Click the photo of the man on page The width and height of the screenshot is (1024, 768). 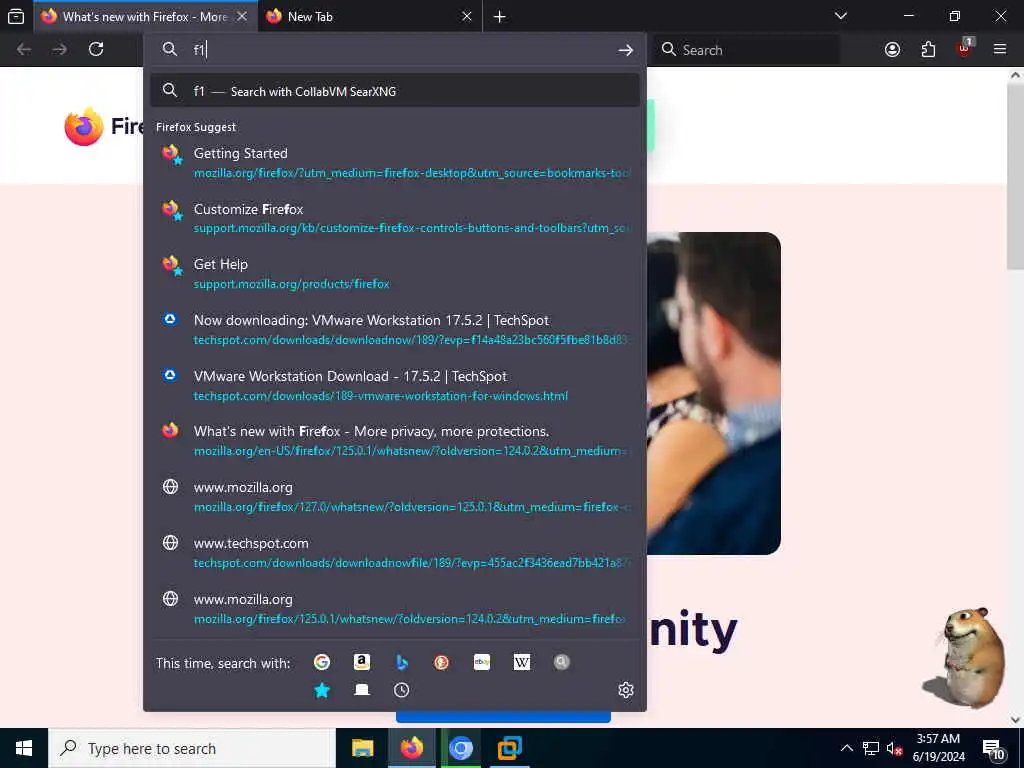click(x=714, y=393)
